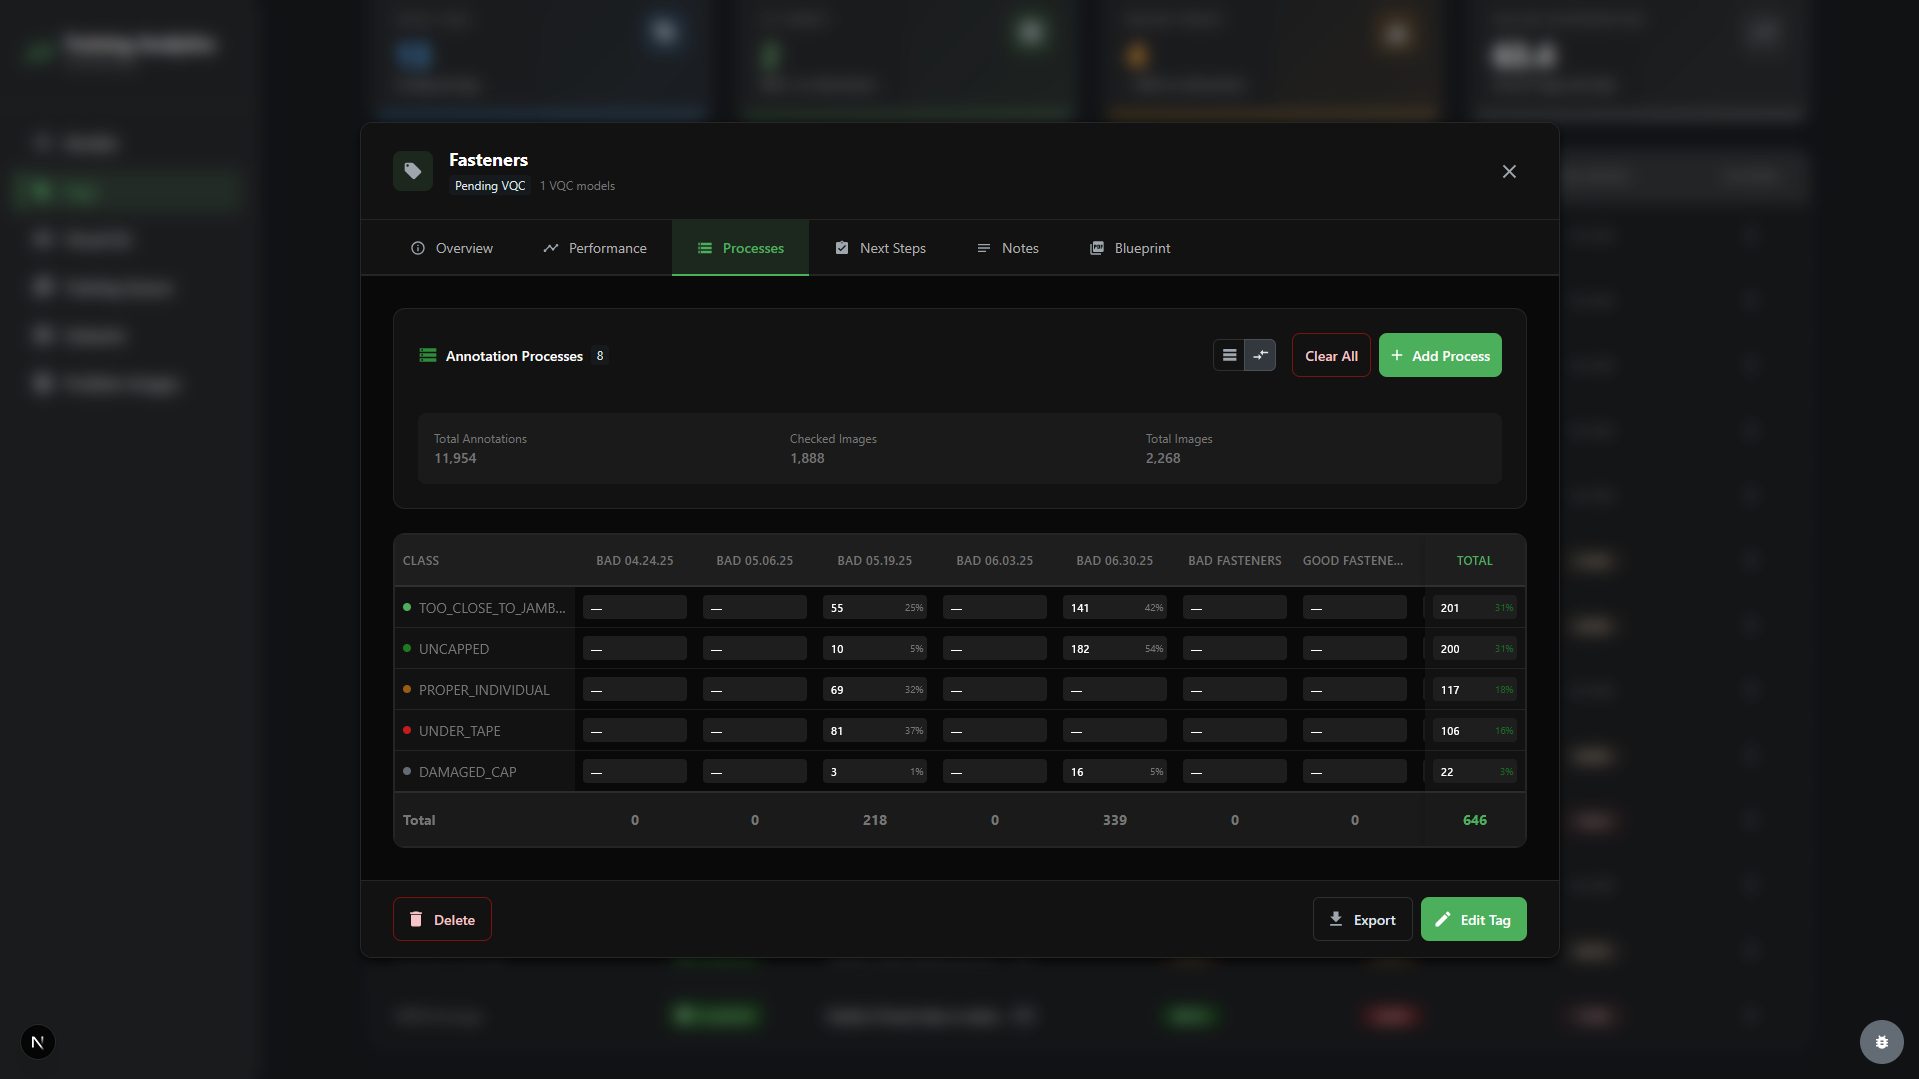Click the Annotation Processes count badge 8
Viewport: 1919px width, 1079px height.
(x=600, y=355)
